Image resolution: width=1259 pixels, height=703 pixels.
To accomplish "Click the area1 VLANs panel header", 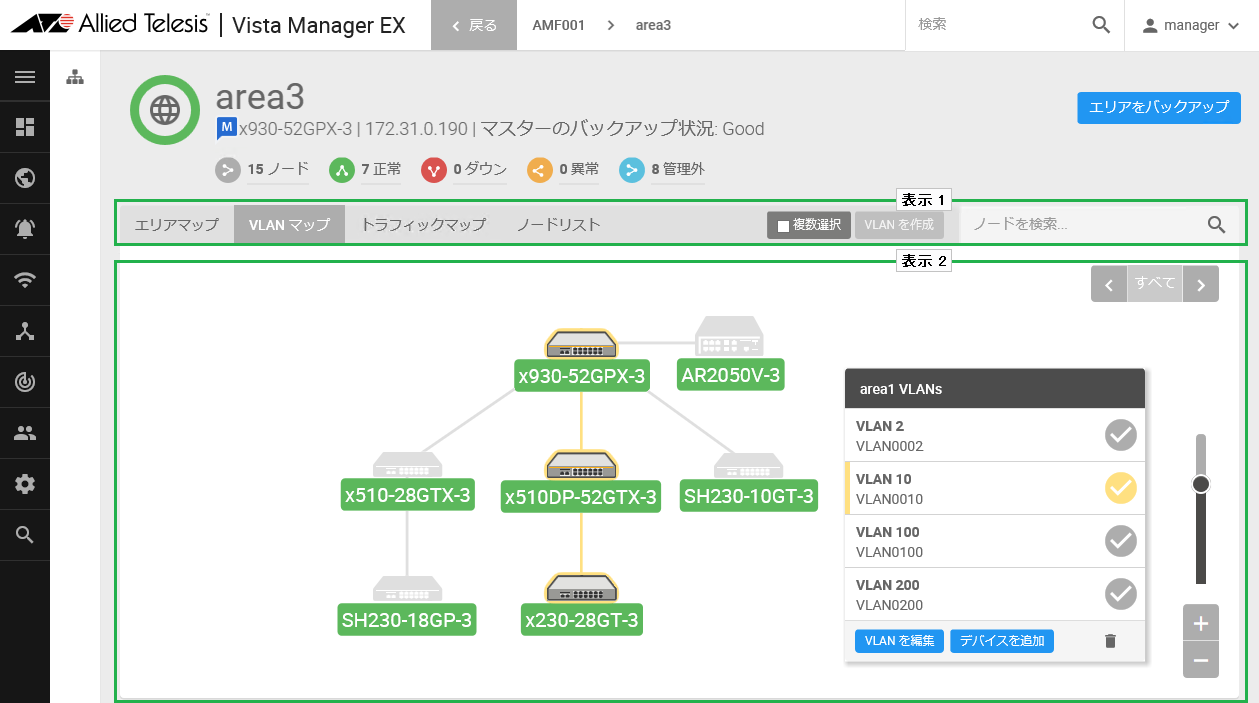I will [994, 389].
